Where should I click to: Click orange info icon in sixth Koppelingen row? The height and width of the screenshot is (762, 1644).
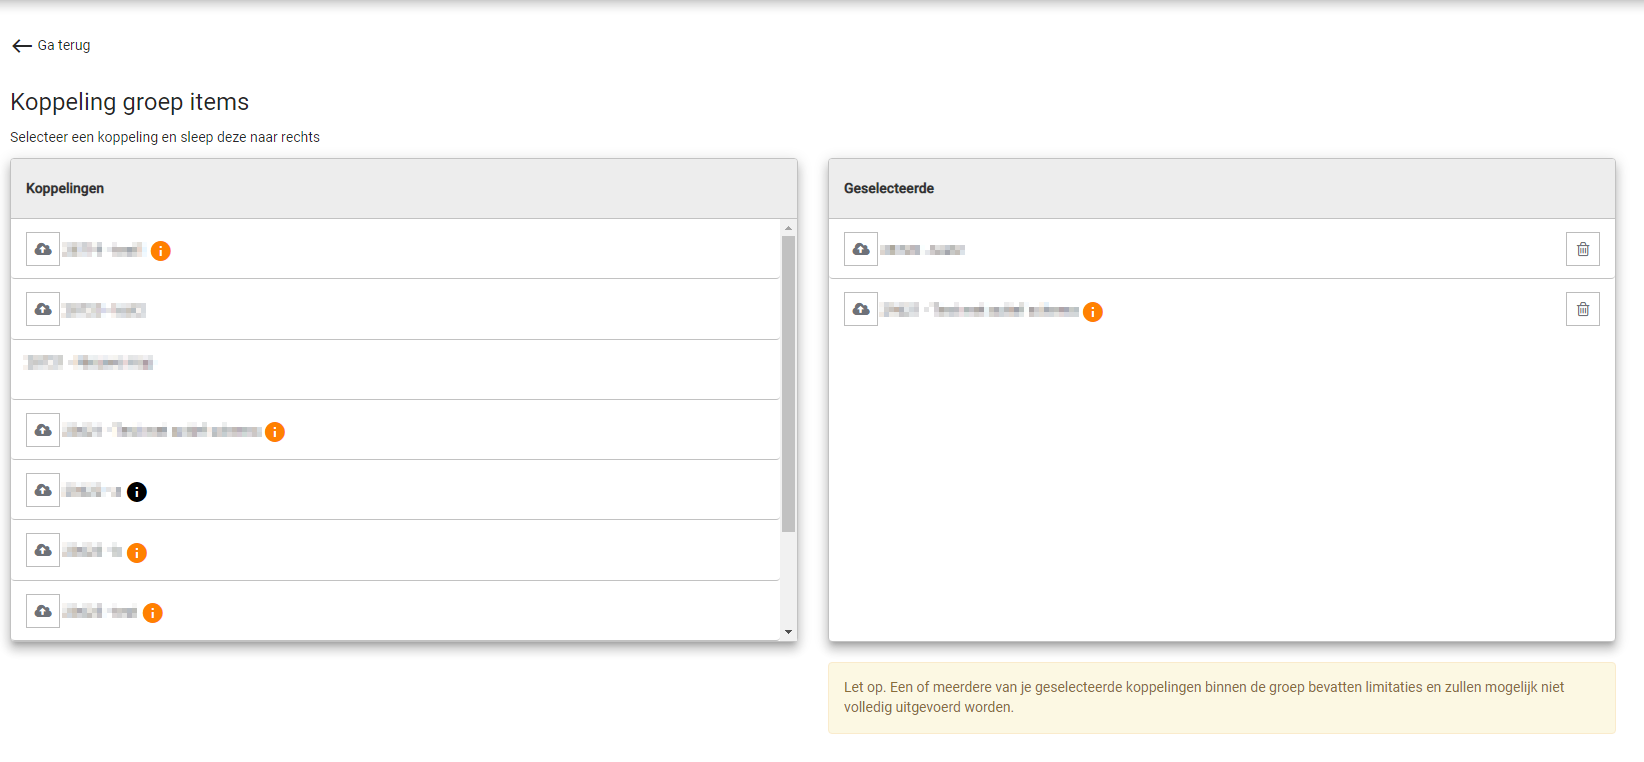pos(137,553)
